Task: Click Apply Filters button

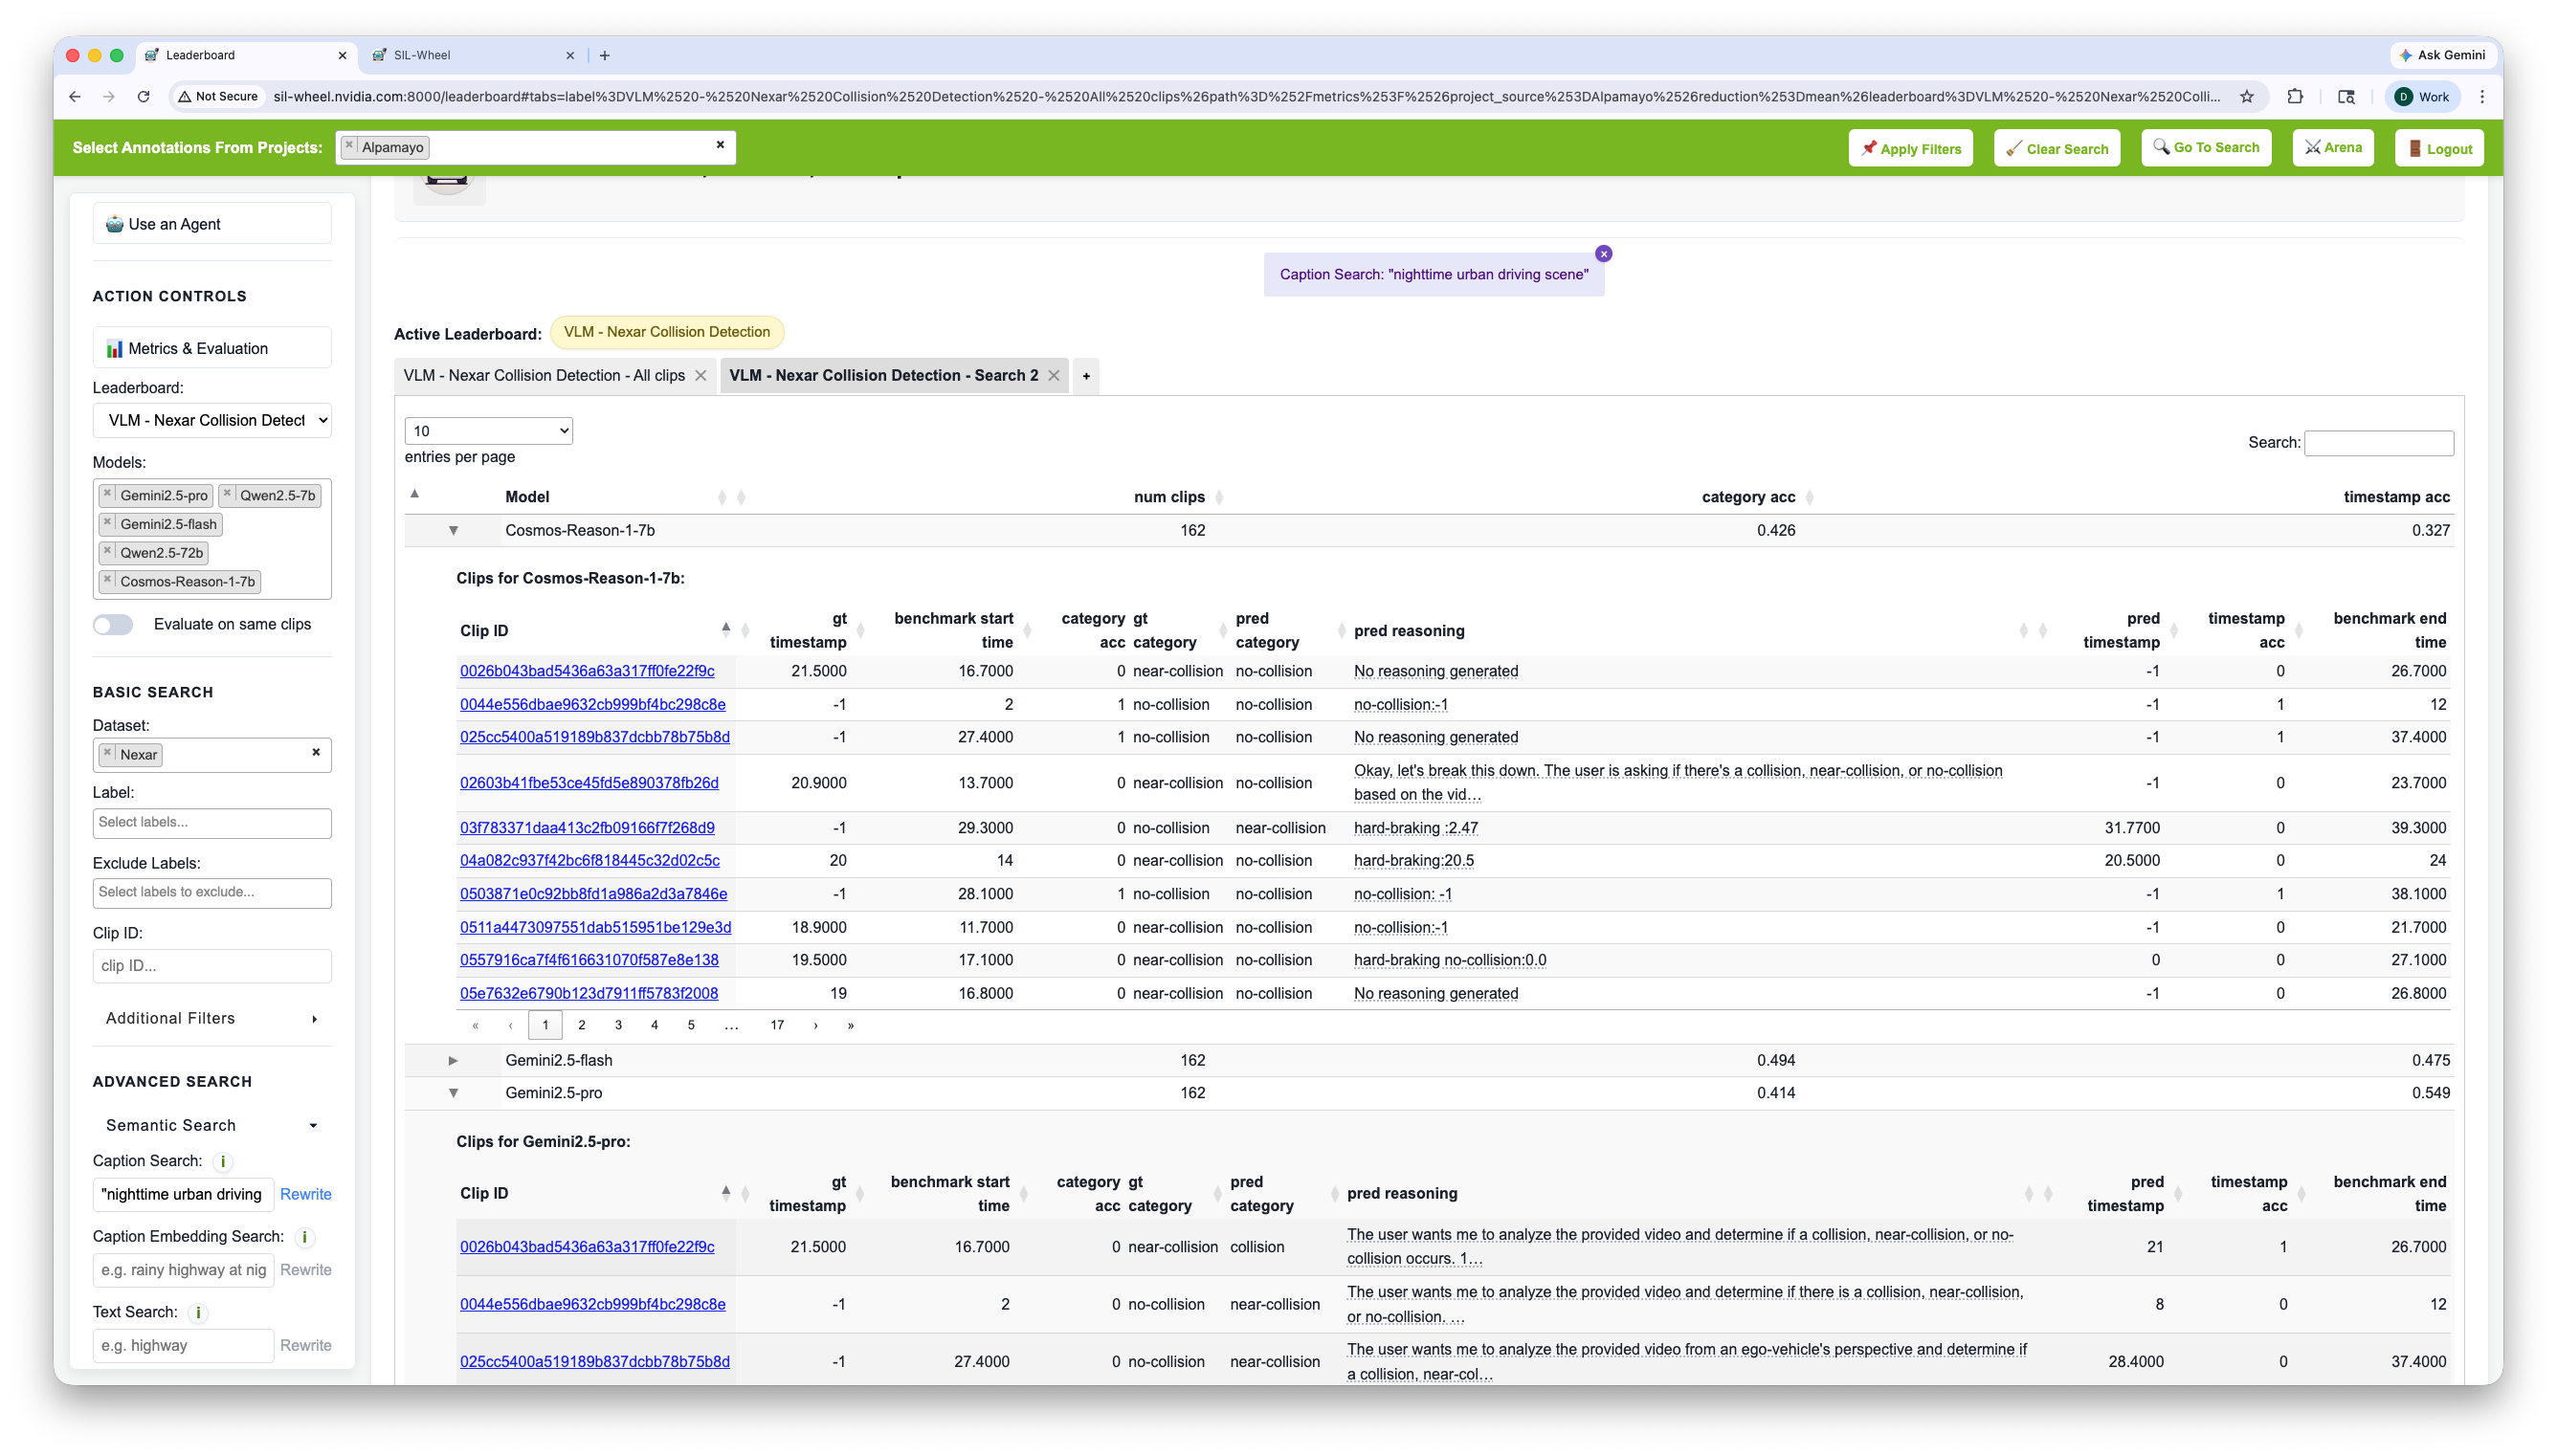Action: click(x=1910, y=148)
